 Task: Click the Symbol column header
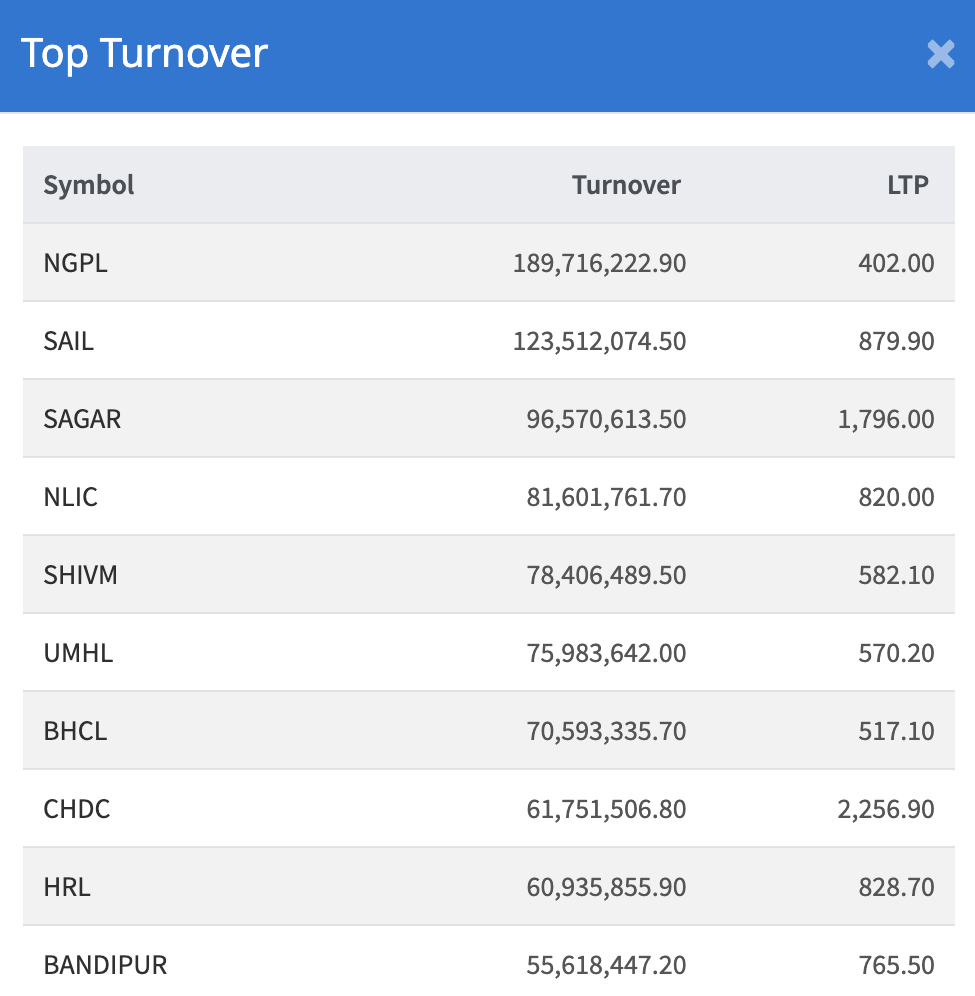click(x=89, y=185)
